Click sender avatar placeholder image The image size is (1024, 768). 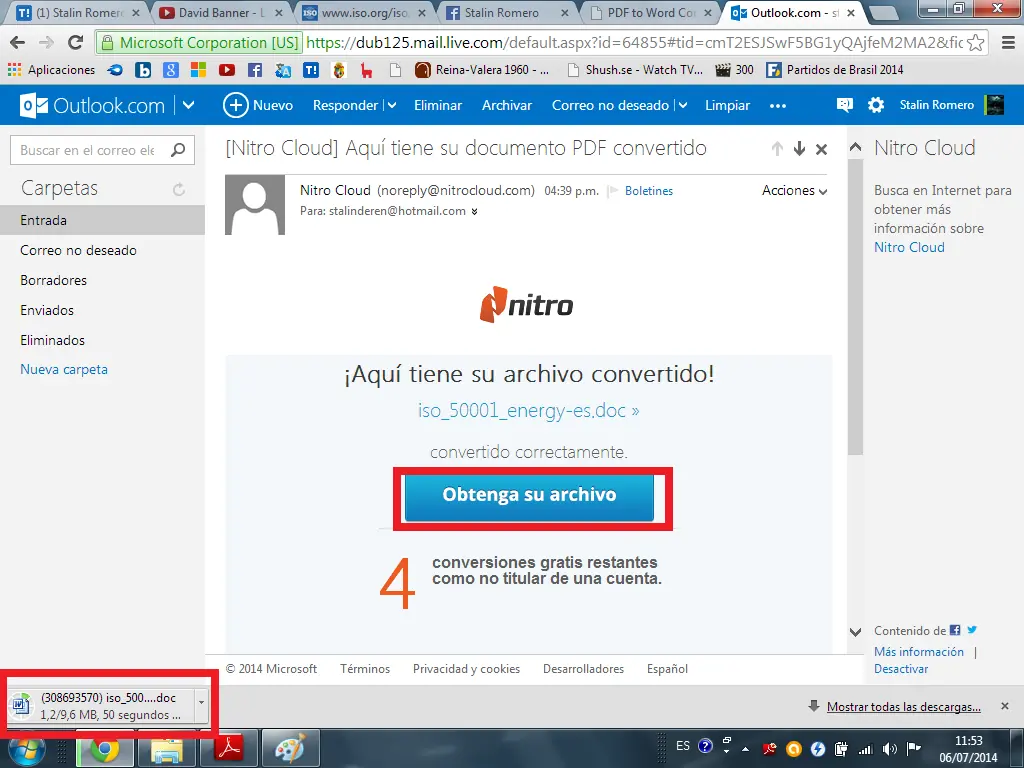[255, 205]
